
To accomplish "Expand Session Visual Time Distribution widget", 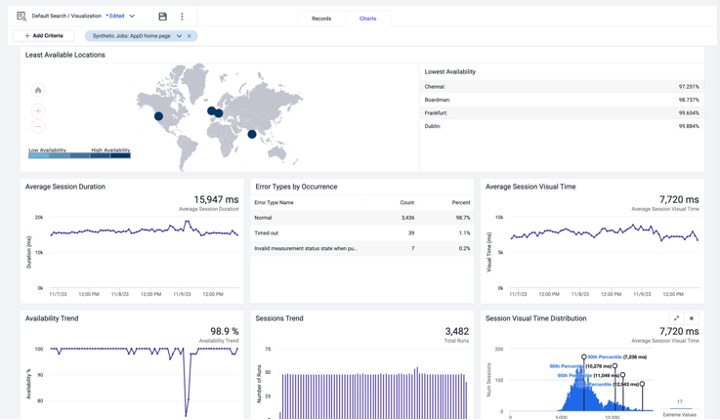I will [x=676, y=318].
